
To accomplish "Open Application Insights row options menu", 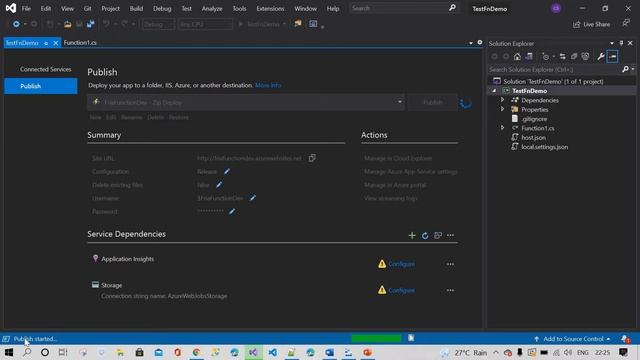I will pyautogui.click(x=450, y=264).
